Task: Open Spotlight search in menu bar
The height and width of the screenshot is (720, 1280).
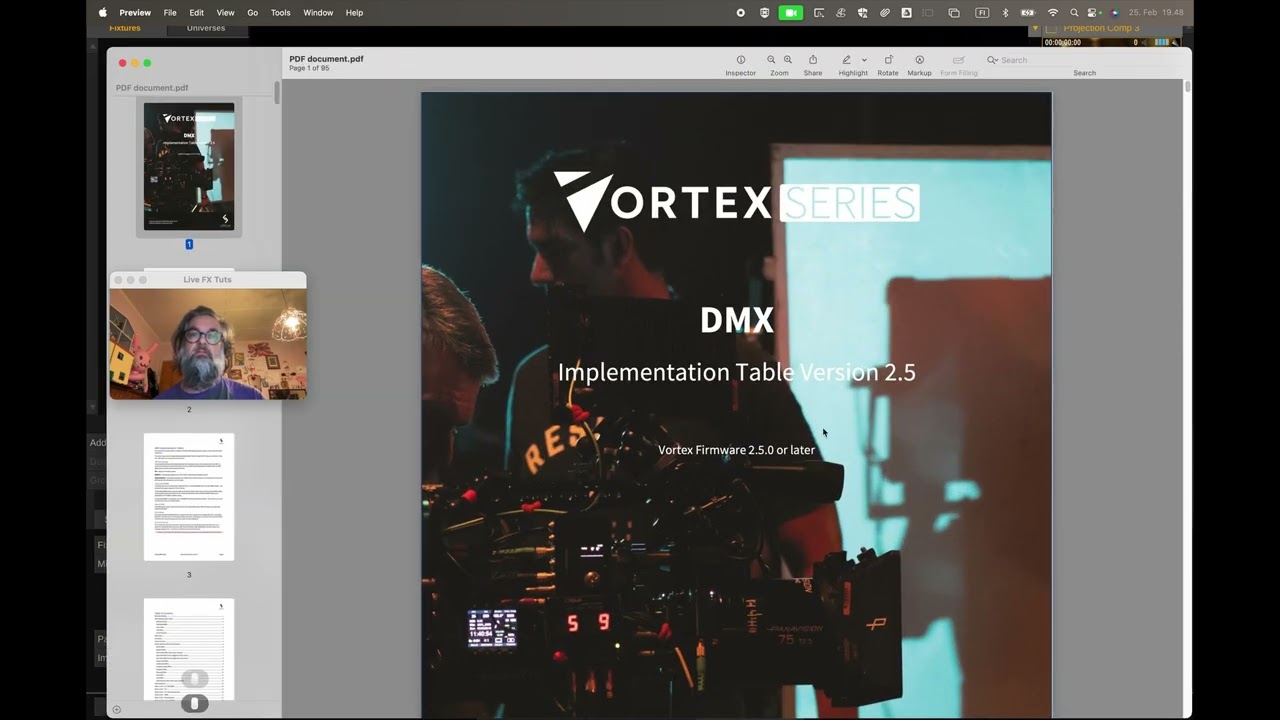Action: click(1074, 13)
